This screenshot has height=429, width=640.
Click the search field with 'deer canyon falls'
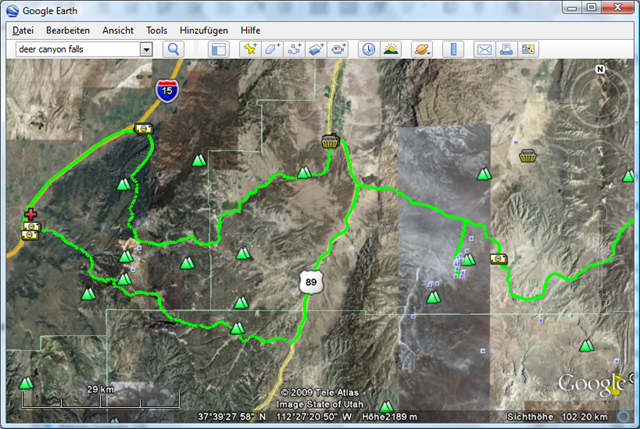pos(75,49)
